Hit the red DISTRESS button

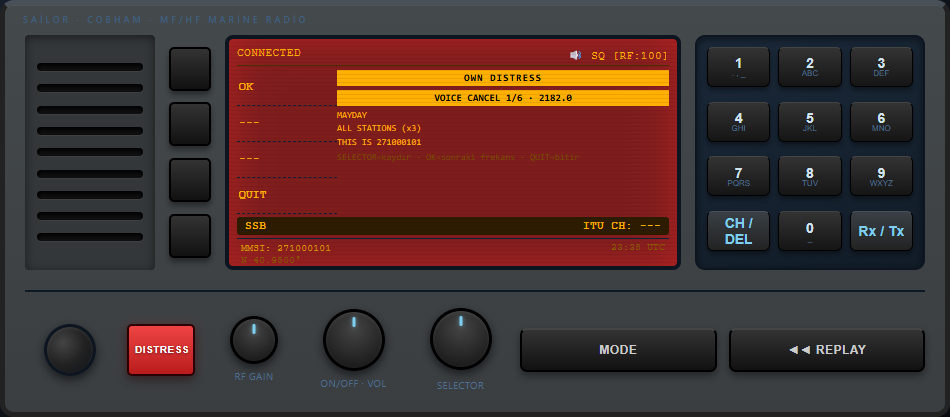point(161,350)
